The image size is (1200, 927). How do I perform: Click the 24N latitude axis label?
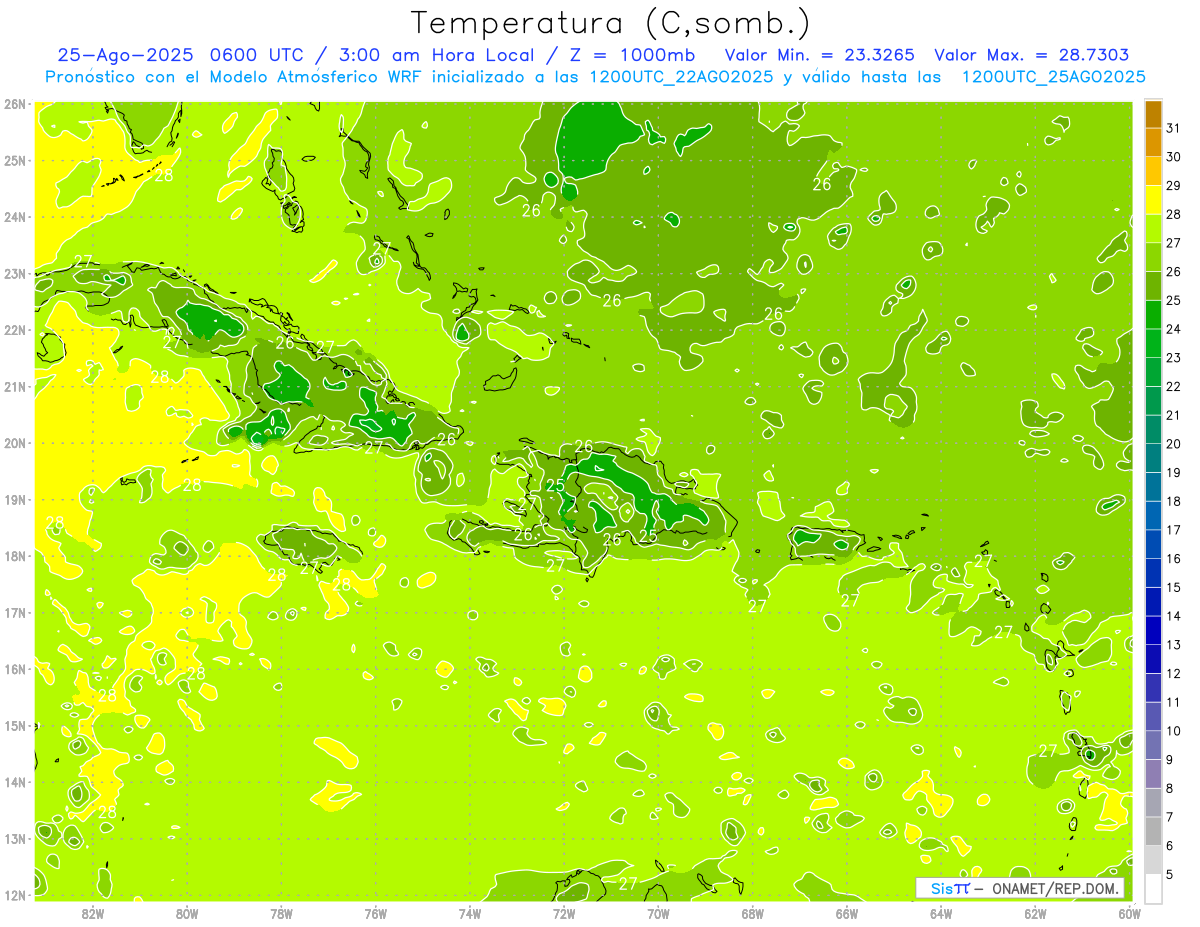[15, 217]
